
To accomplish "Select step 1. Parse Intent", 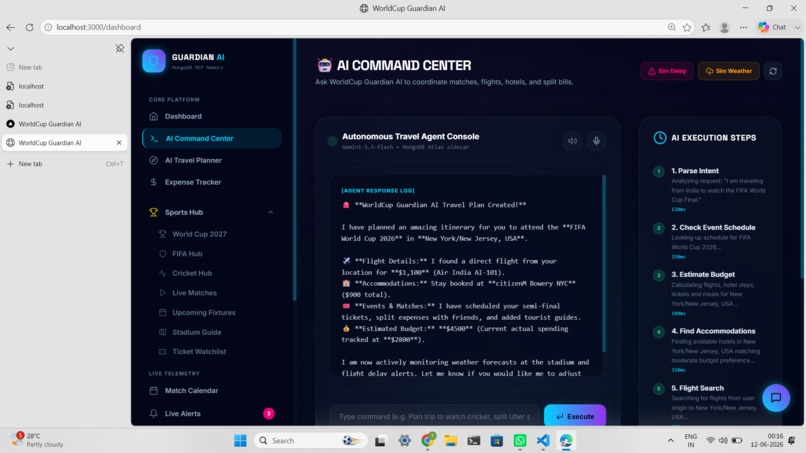I will click(x=694, y=171).
